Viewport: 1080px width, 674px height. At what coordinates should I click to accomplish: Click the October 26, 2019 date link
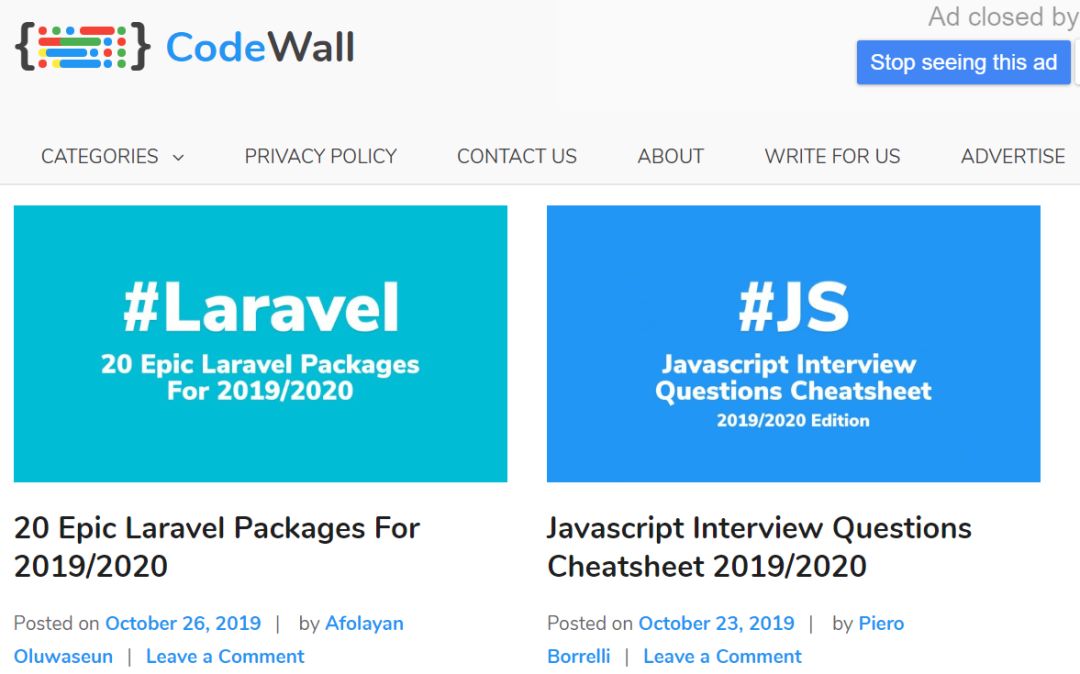click(x=183, y=623)
